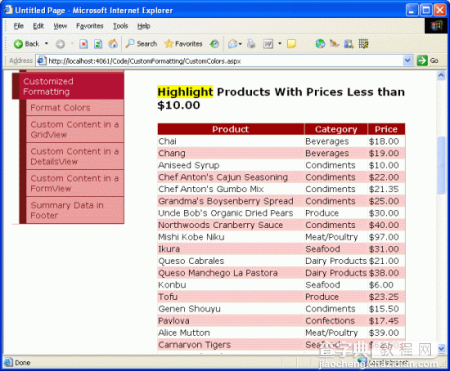
Task: Expand the Back button history dropdown arrow
Action: pyautogui.click(x=46, y=44)
